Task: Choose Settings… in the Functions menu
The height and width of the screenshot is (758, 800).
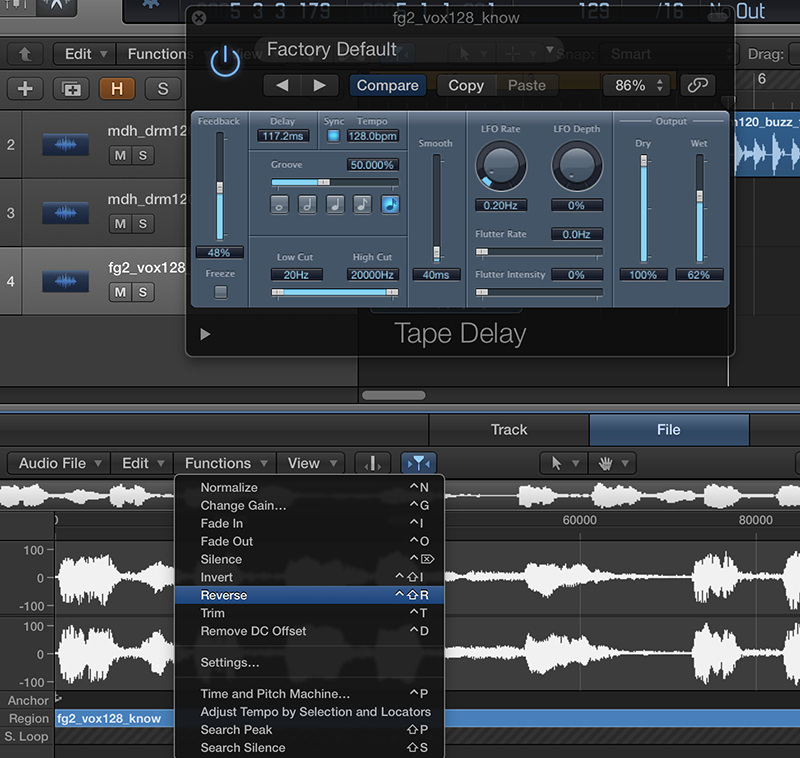Action: click(309, 663)
